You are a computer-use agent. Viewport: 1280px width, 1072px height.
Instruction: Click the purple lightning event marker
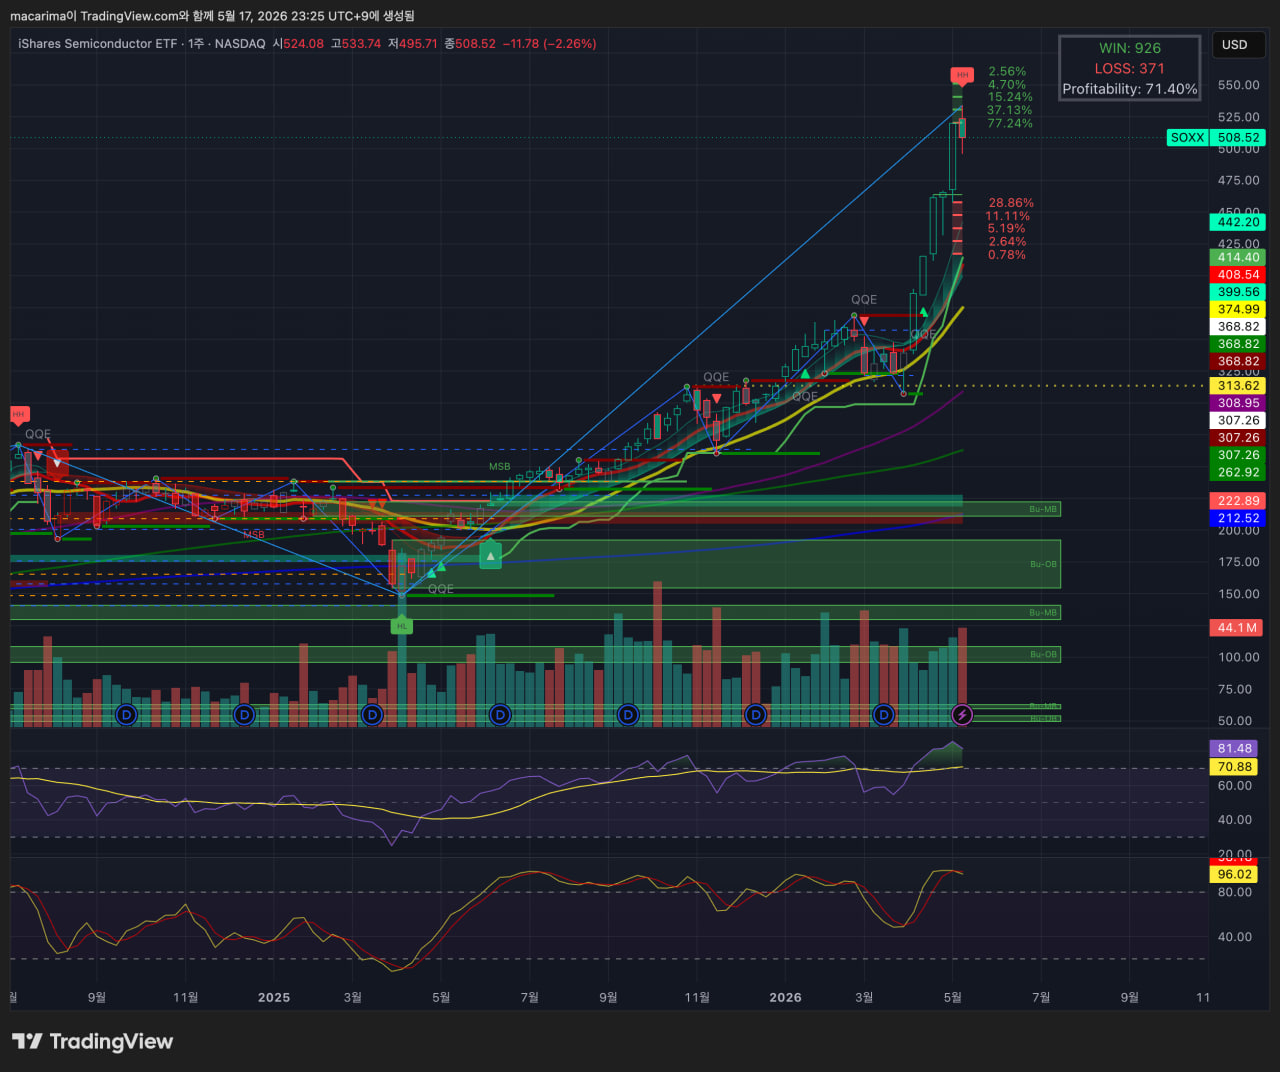pos(962,715)
